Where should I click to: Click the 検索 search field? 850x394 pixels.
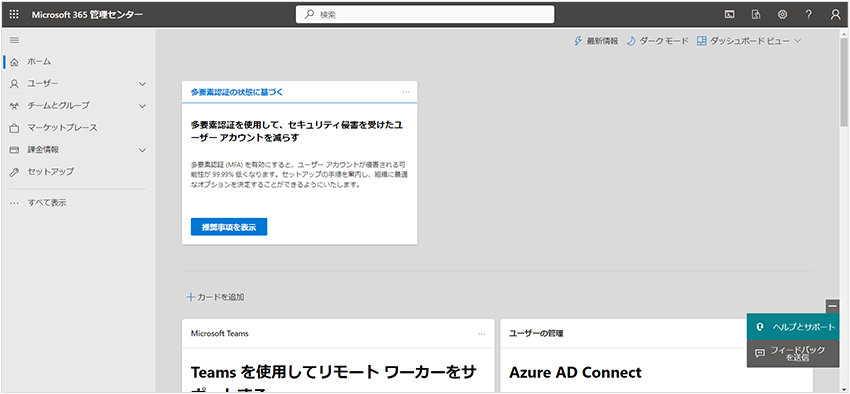[425, 15]
